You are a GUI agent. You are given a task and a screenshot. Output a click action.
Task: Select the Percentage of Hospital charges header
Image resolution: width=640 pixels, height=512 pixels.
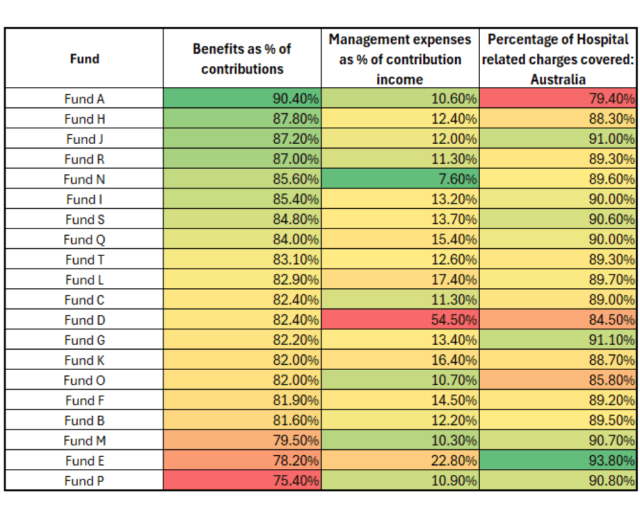(558, 58)
